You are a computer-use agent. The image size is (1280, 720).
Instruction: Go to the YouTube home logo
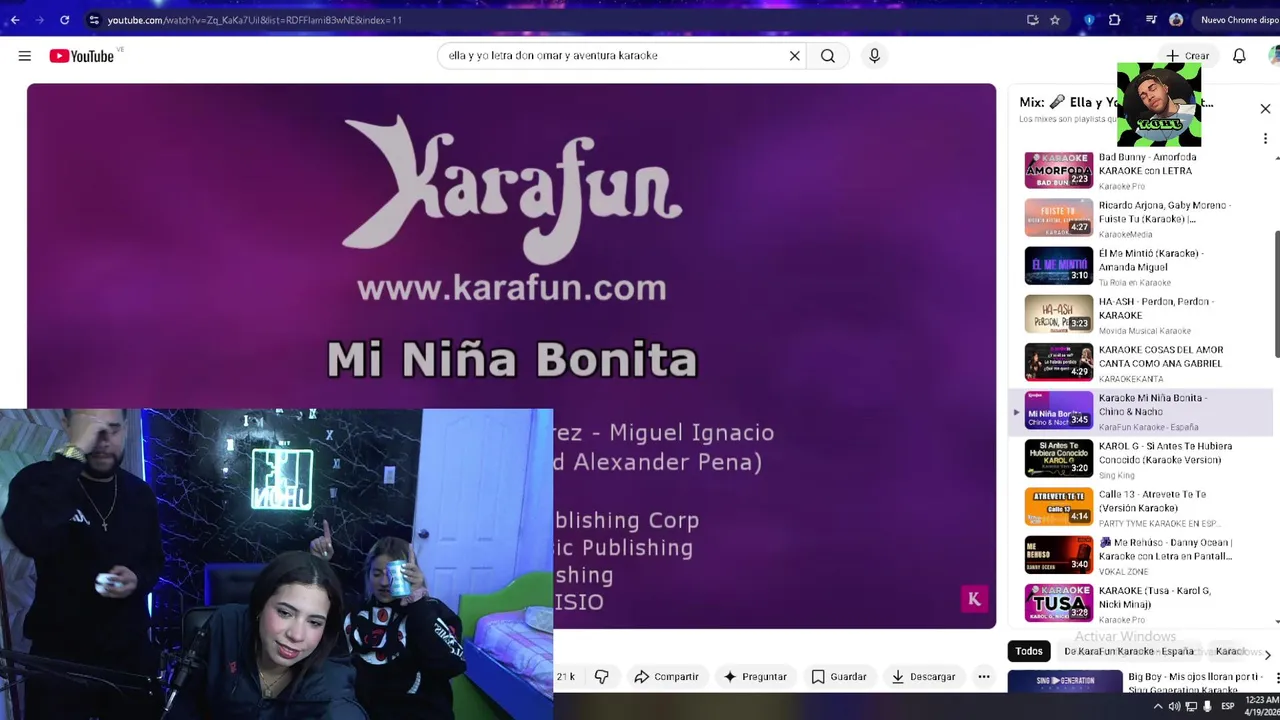point(82,56)
